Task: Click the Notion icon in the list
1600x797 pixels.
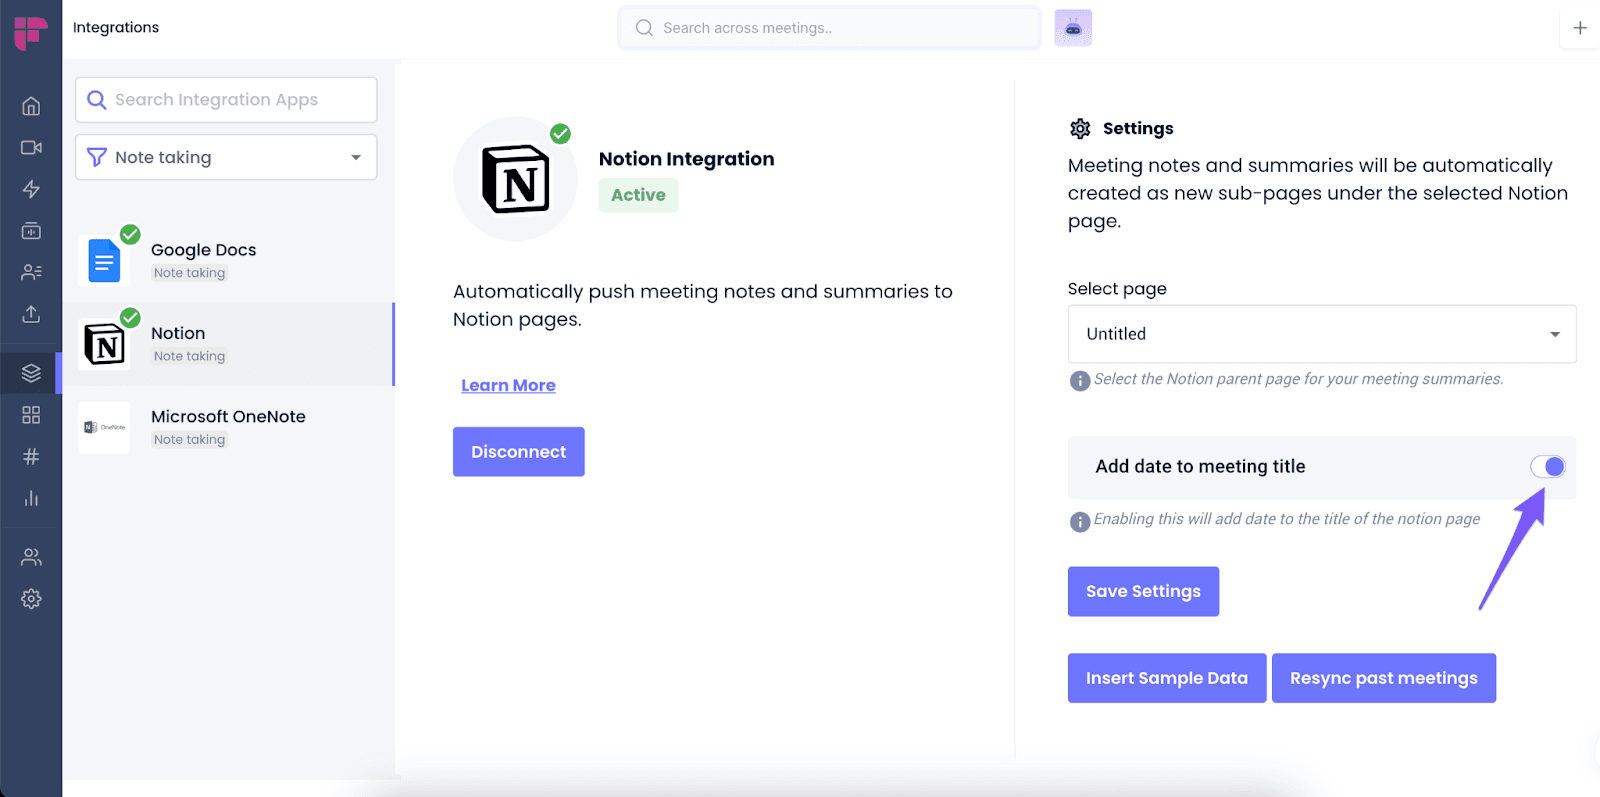Action: pyautogui.click(x=104, y=344)
